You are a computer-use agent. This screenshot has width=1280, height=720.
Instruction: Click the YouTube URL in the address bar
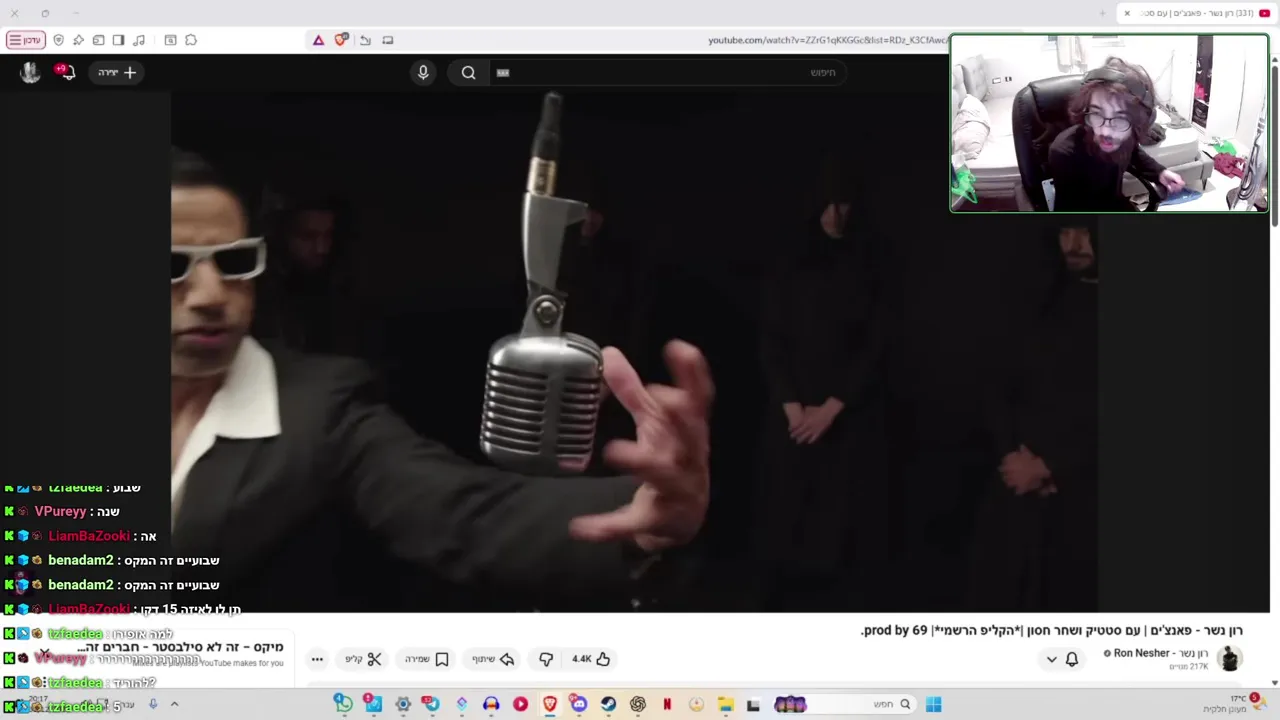pos(827,40)
